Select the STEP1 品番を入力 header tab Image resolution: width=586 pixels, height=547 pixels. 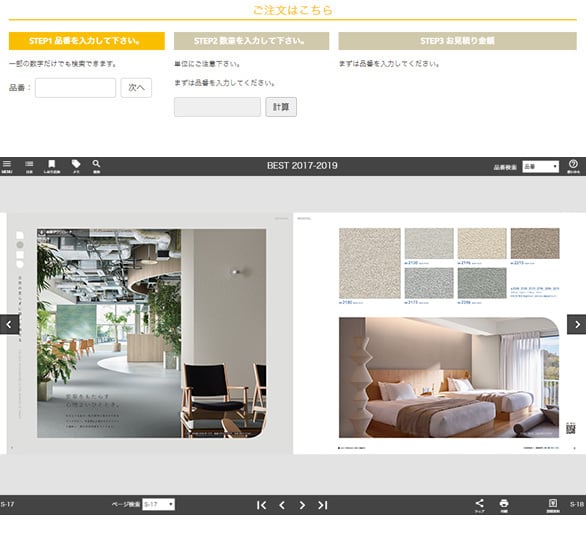point(87,41)
